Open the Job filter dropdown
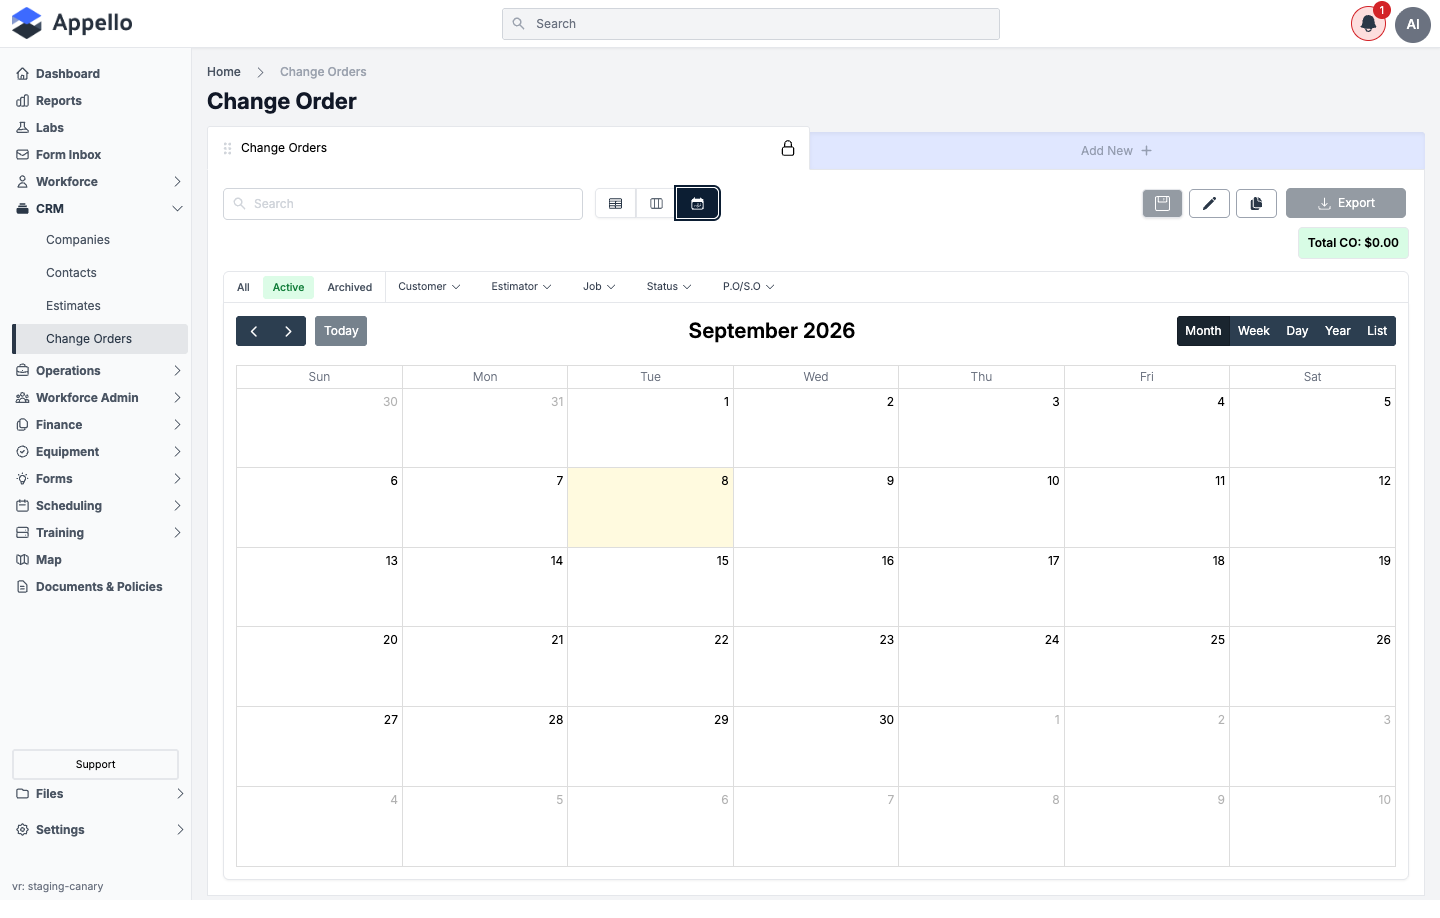This screenshot has width=1440, height=918. click(x=599, y=287)
